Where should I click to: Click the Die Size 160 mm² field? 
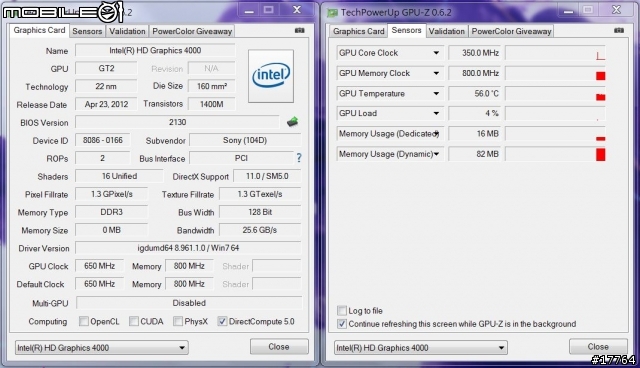(x=211, y=86)
